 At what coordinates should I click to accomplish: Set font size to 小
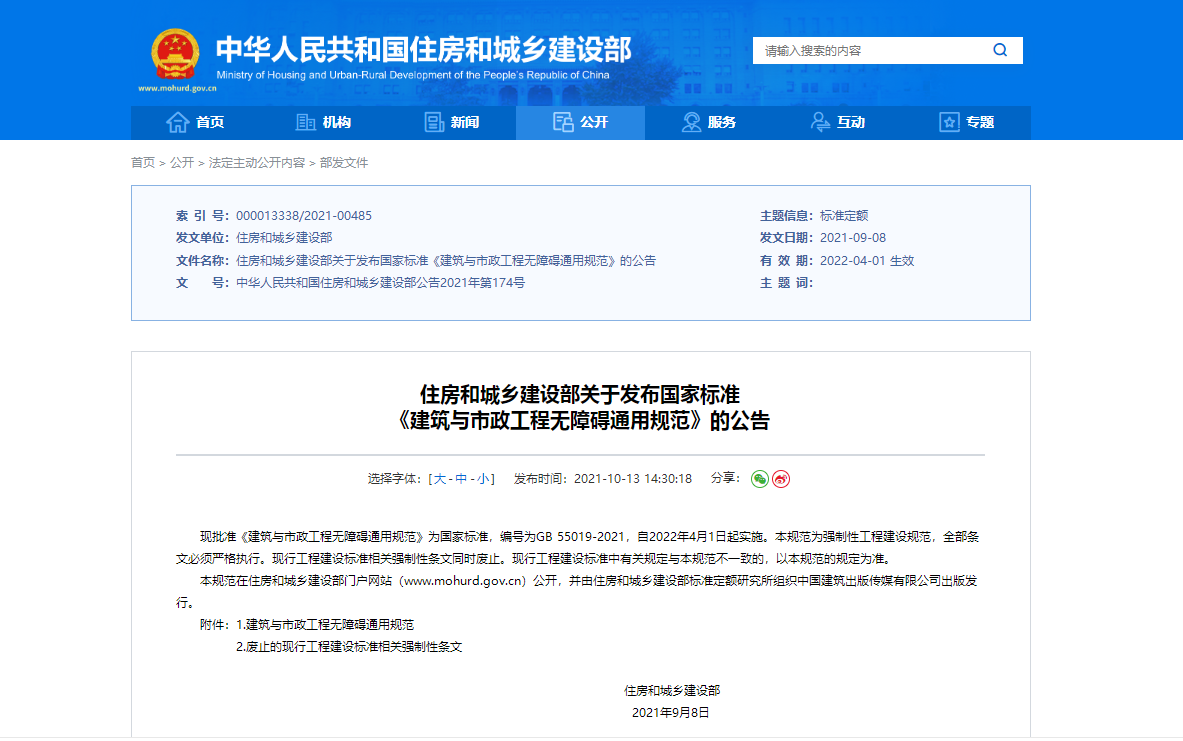tap(483, 479)
